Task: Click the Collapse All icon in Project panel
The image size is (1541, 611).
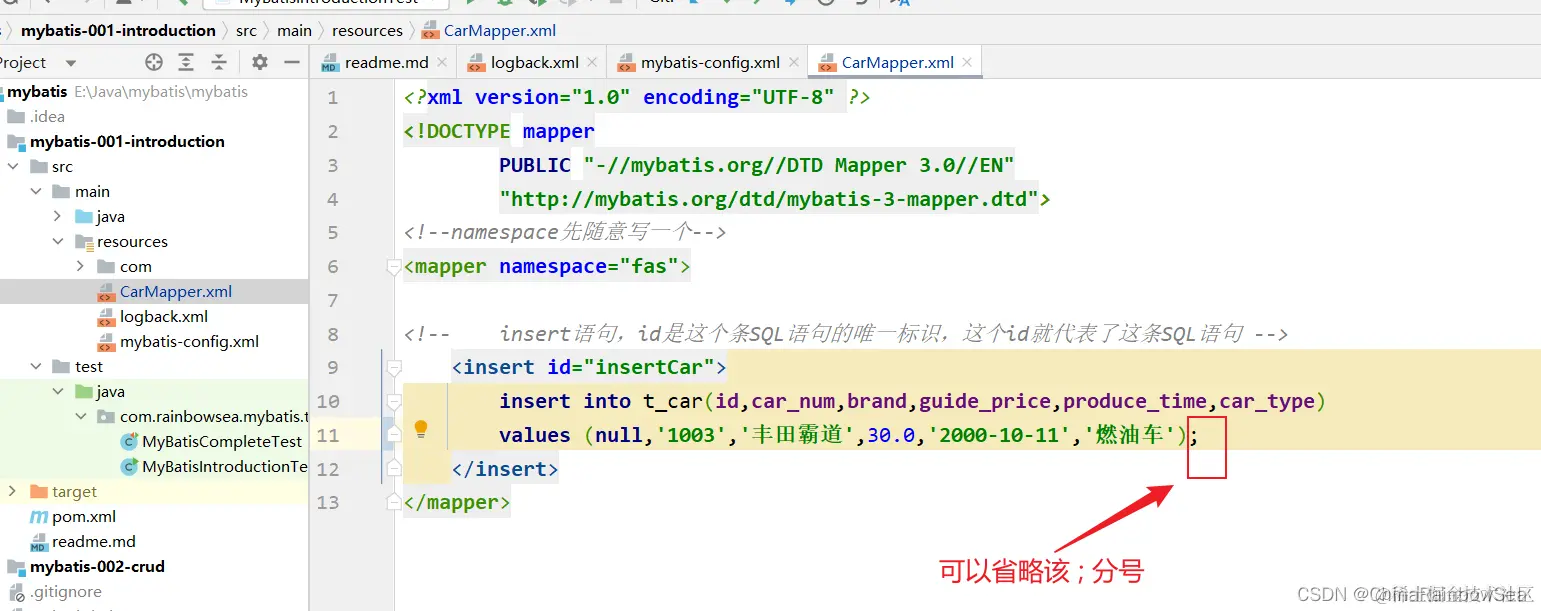Action: 219,62
